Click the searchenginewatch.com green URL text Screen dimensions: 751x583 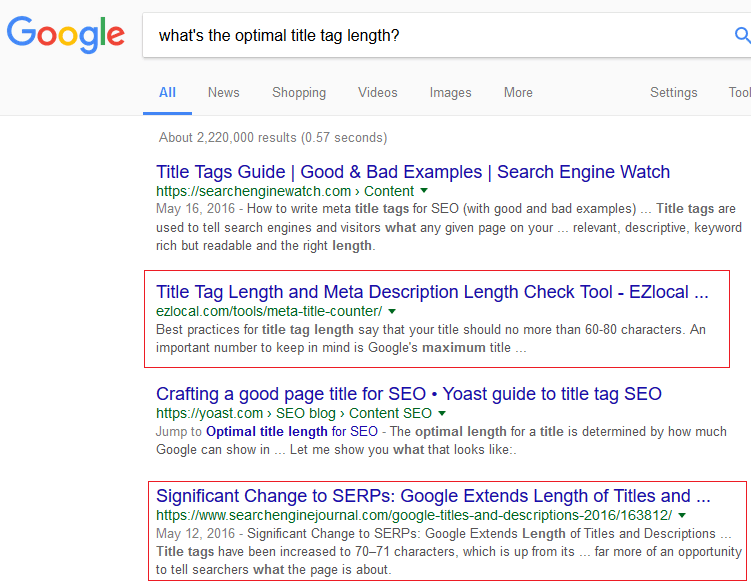[285, 191]
